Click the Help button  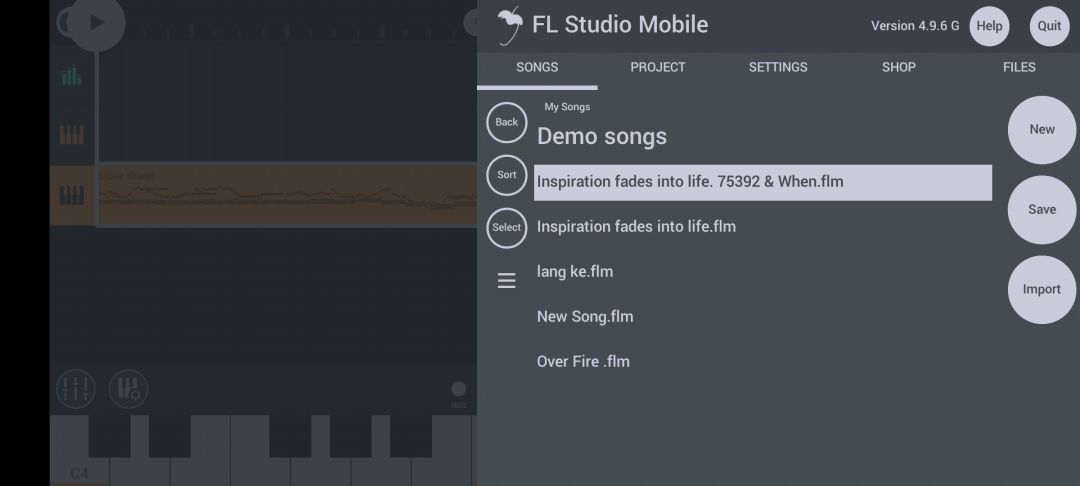(x=989, y=26)
